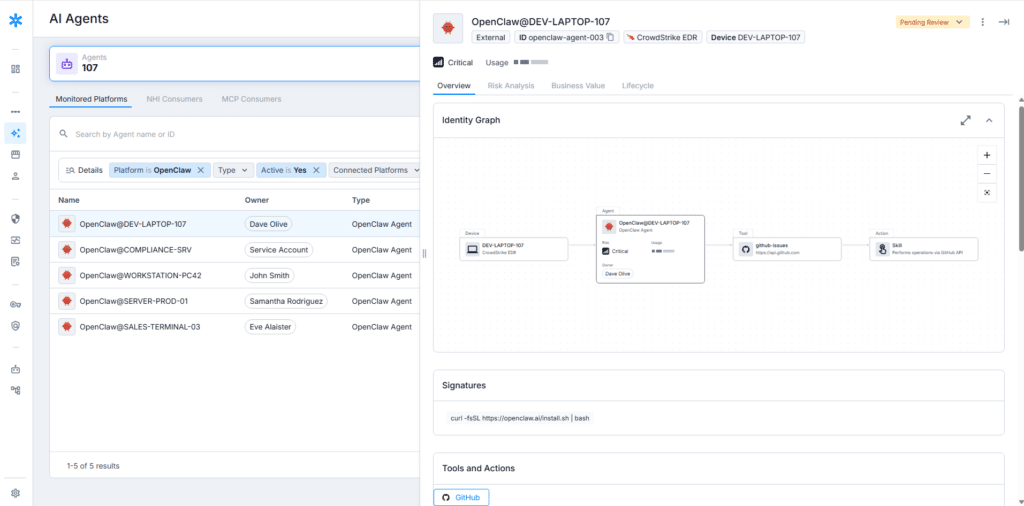This screenshot has height=506, width=1024.
Task: Focus the Search by Agent name field
Action: tap(235, 134)
